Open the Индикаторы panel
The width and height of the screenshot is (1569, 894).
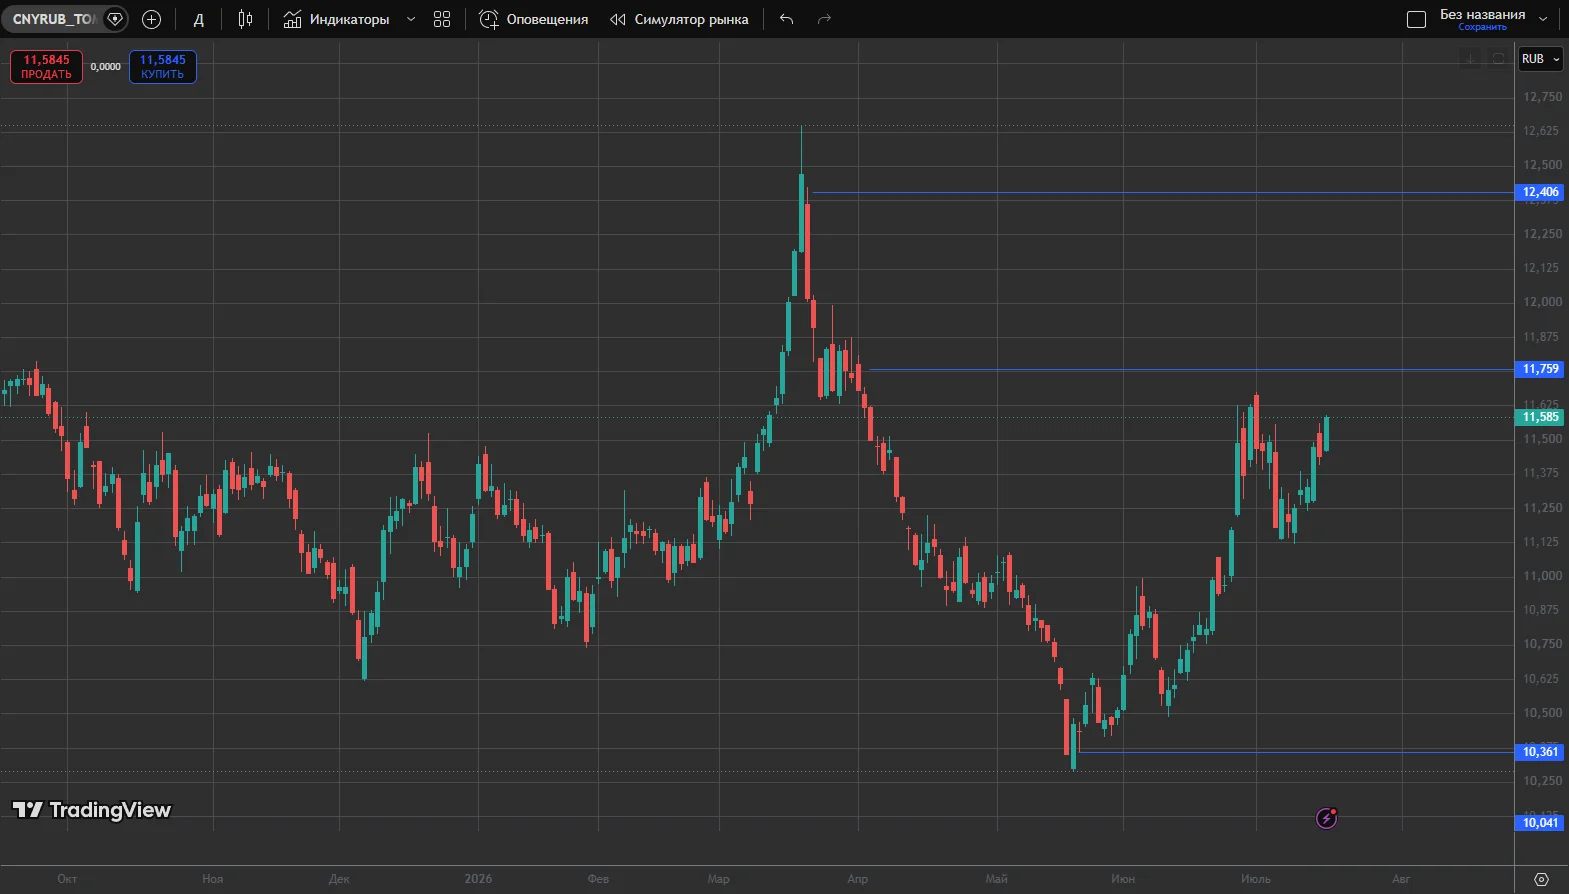coord(336,19)
